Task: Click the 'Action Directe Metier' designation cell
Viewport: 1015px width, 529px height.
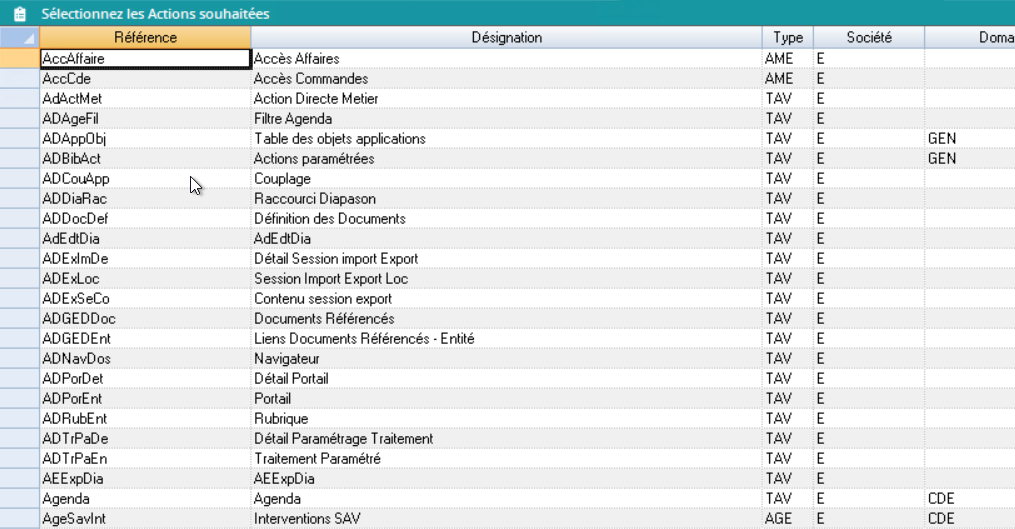Action: pyautogui.click(x=506, y=99)
